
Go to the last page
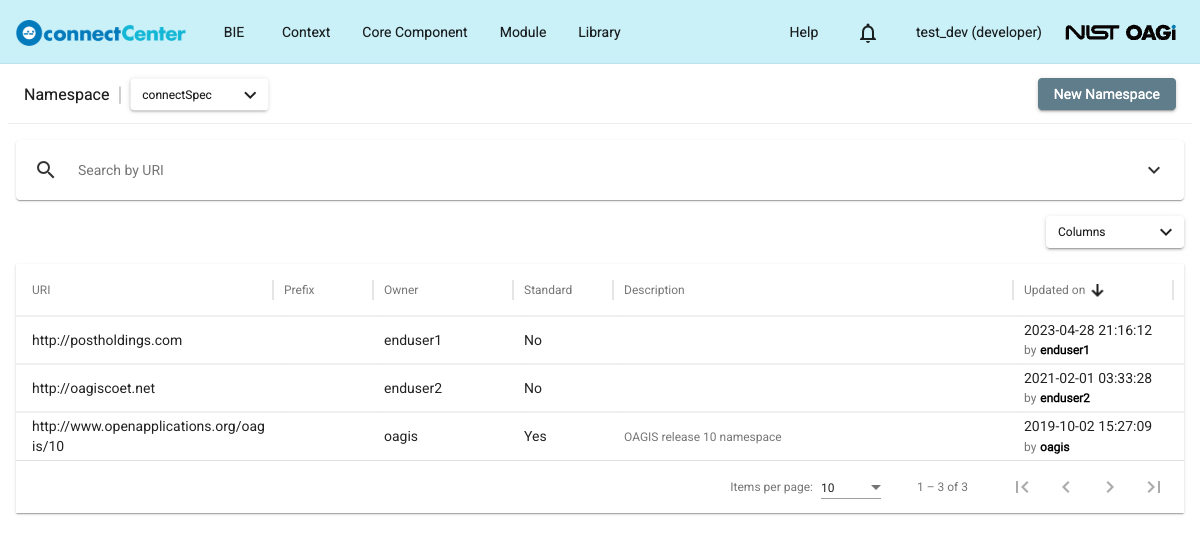click(x=1154, y=487)
